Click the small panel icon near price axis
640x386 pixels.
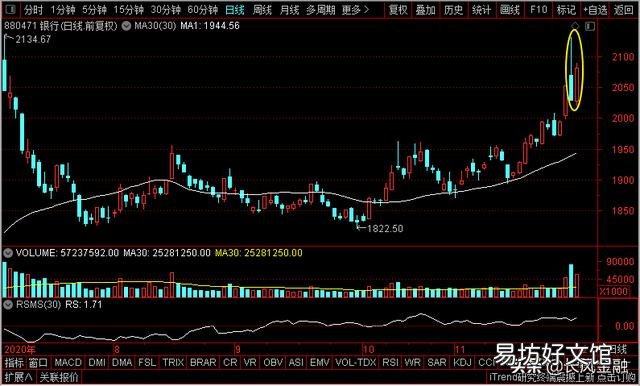point(590,27)
